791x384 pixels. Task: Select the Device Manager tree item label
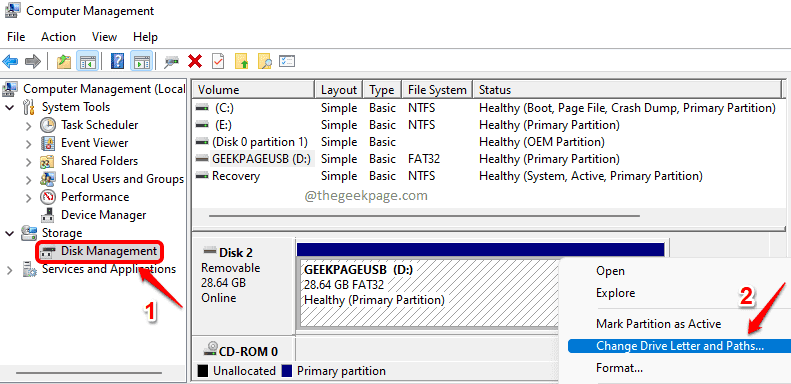click(x=103, y=215)
